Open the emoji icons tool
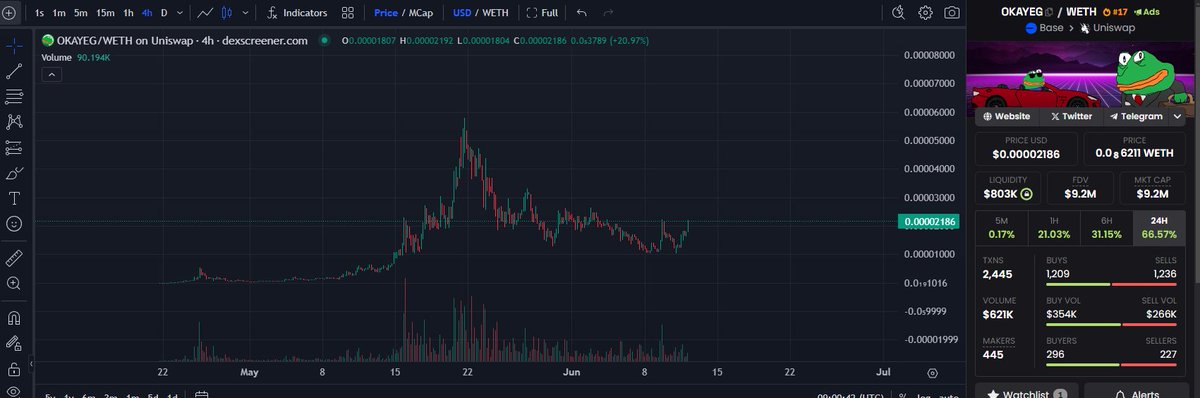The image size is (1200, 398). [x=14, y=225]
